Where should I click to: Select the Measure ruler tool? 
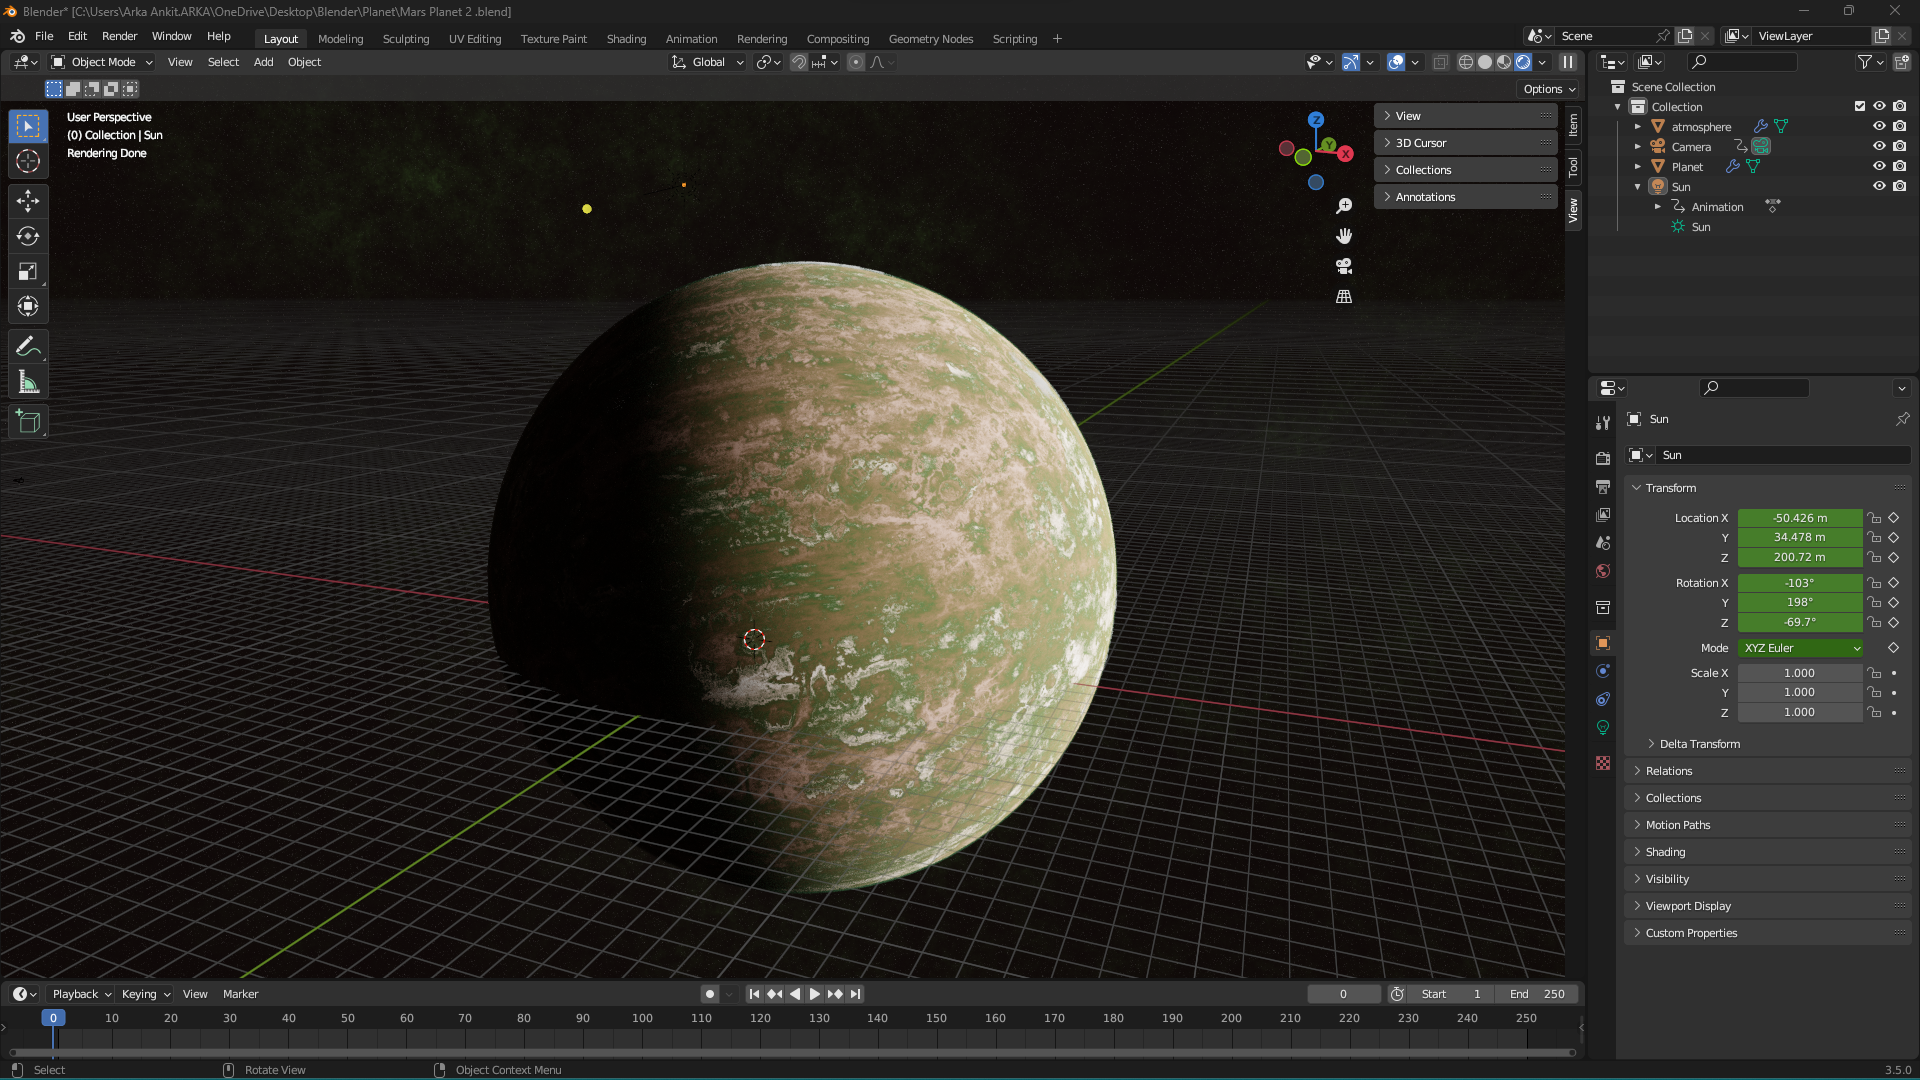28,383
